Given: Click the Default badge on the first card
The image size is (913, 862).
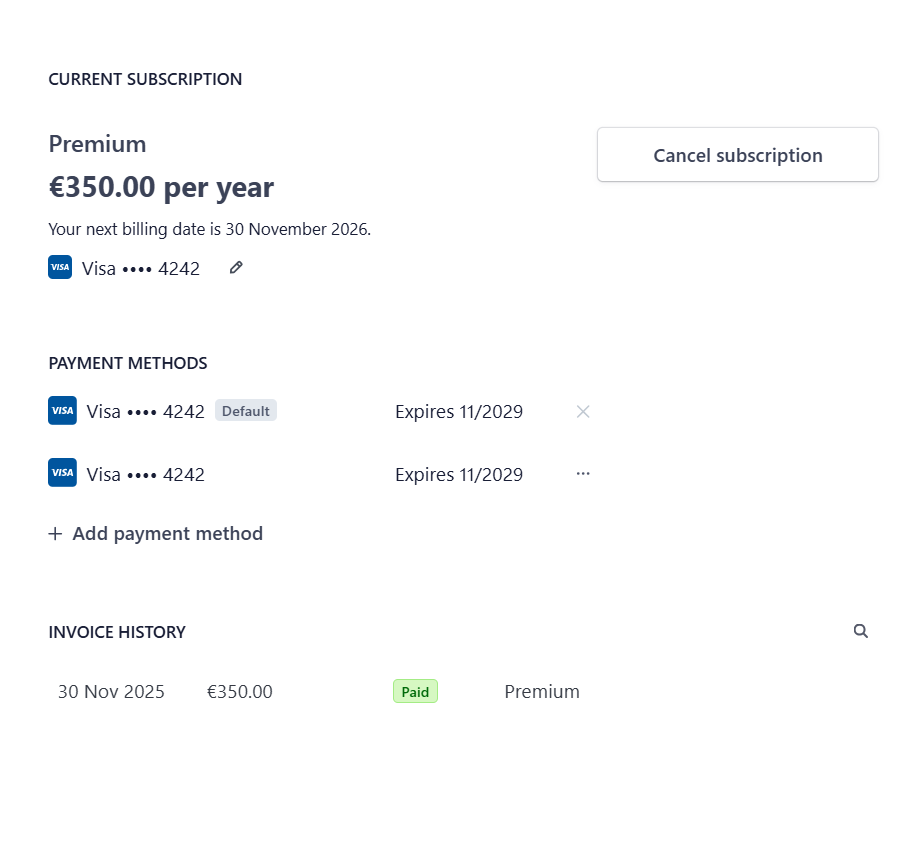Looking at the screenshot, I should [246, 411].
